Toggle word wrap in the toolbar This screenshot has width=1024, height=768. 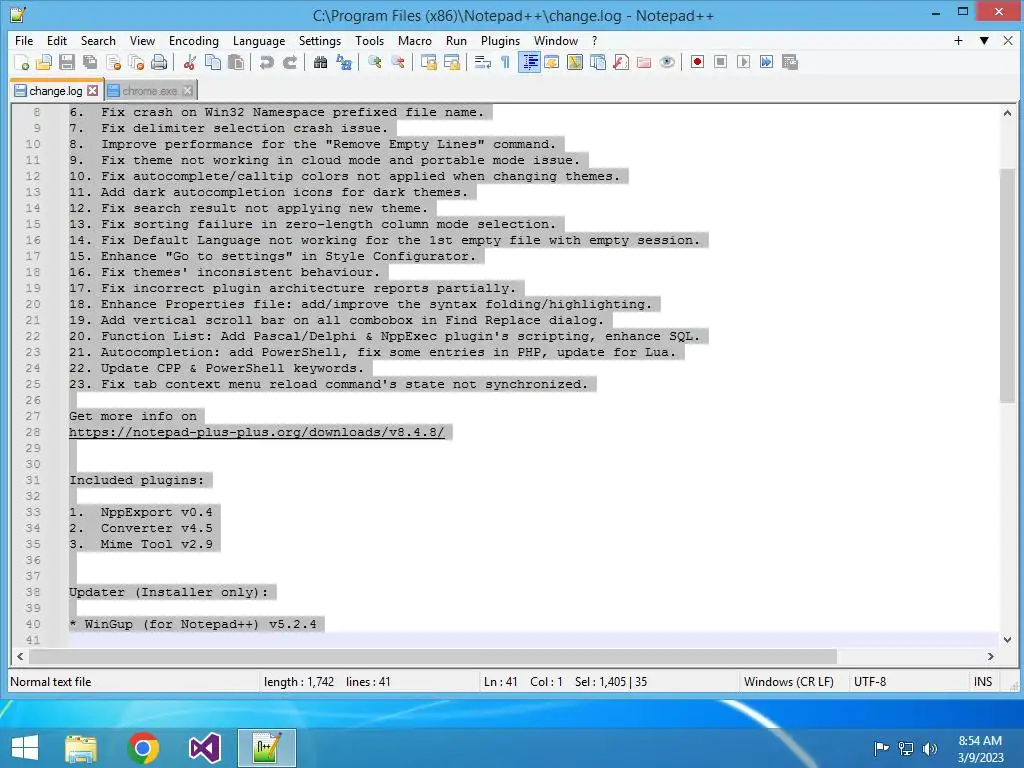(482, 62)
